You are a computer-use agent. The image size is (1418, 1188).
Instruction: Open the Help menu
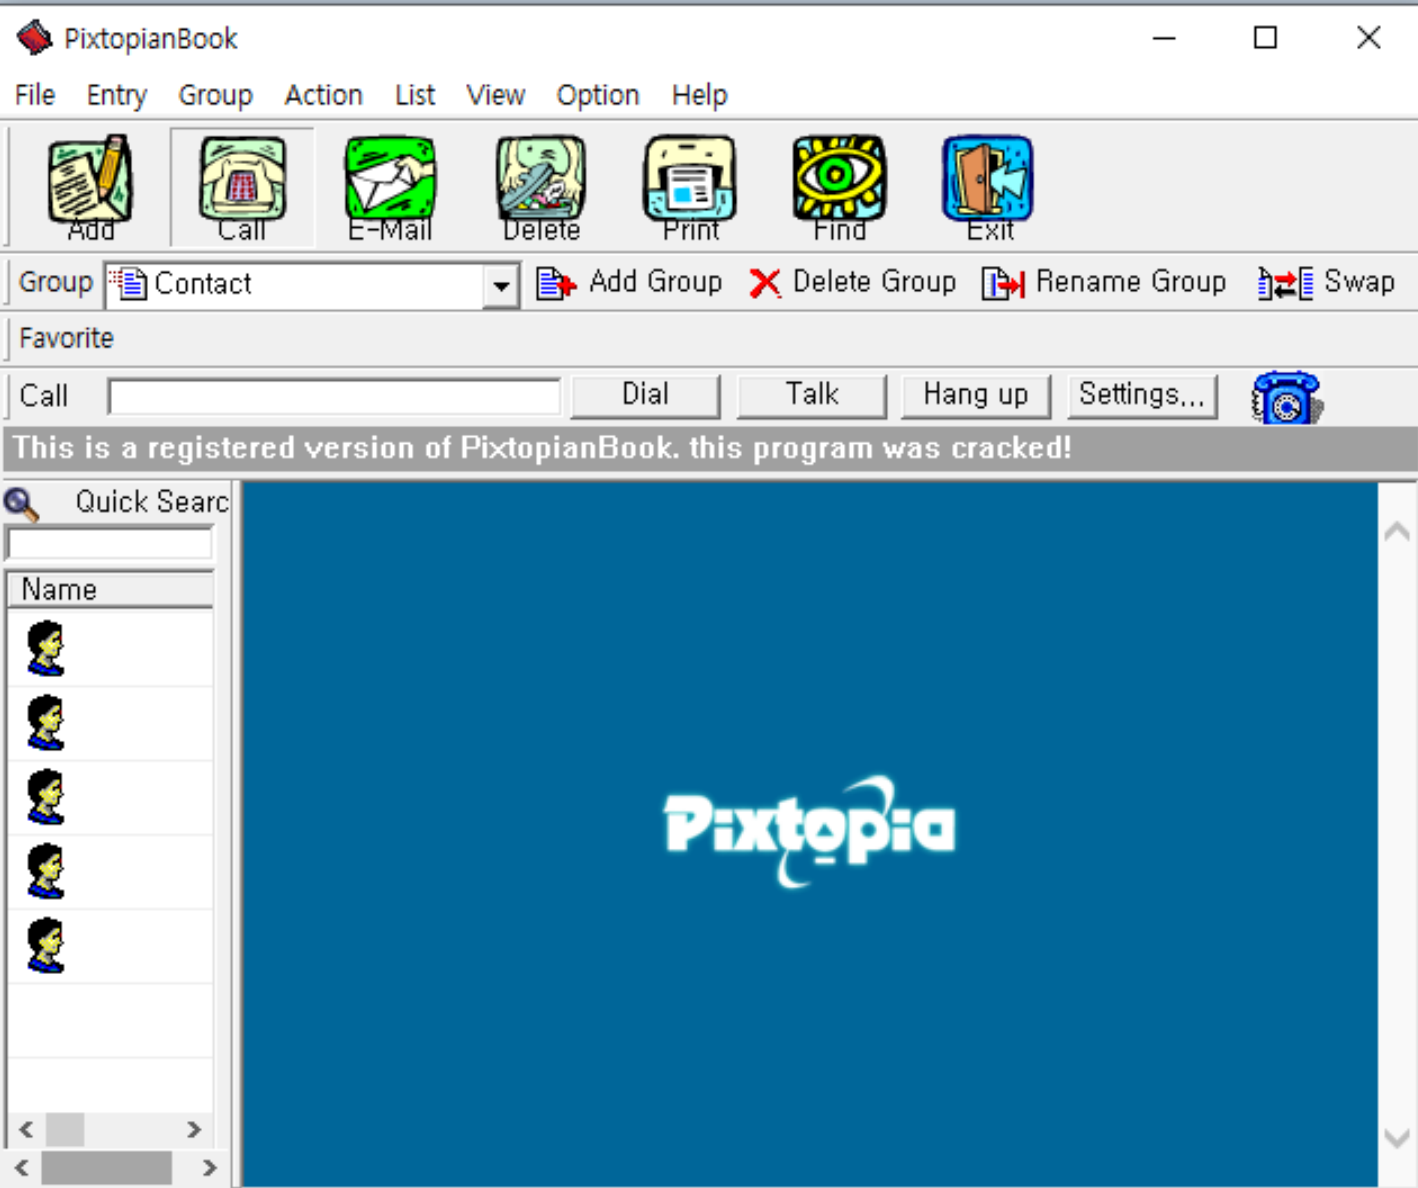(x=699, y=95)
